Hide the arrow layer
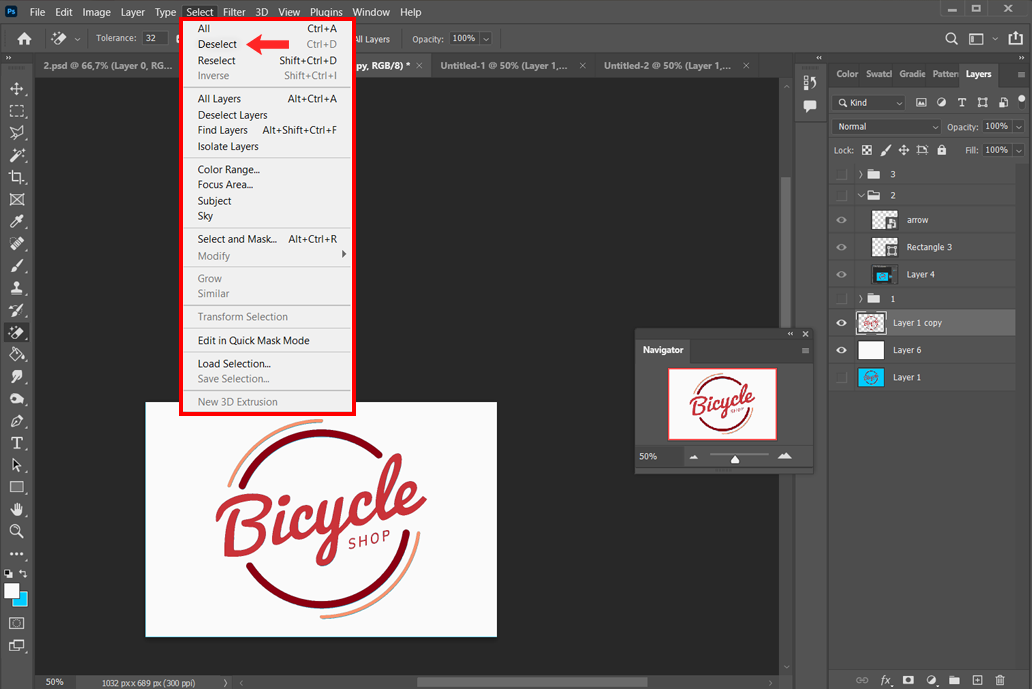 pyautogui.click(x=841, y=220)
